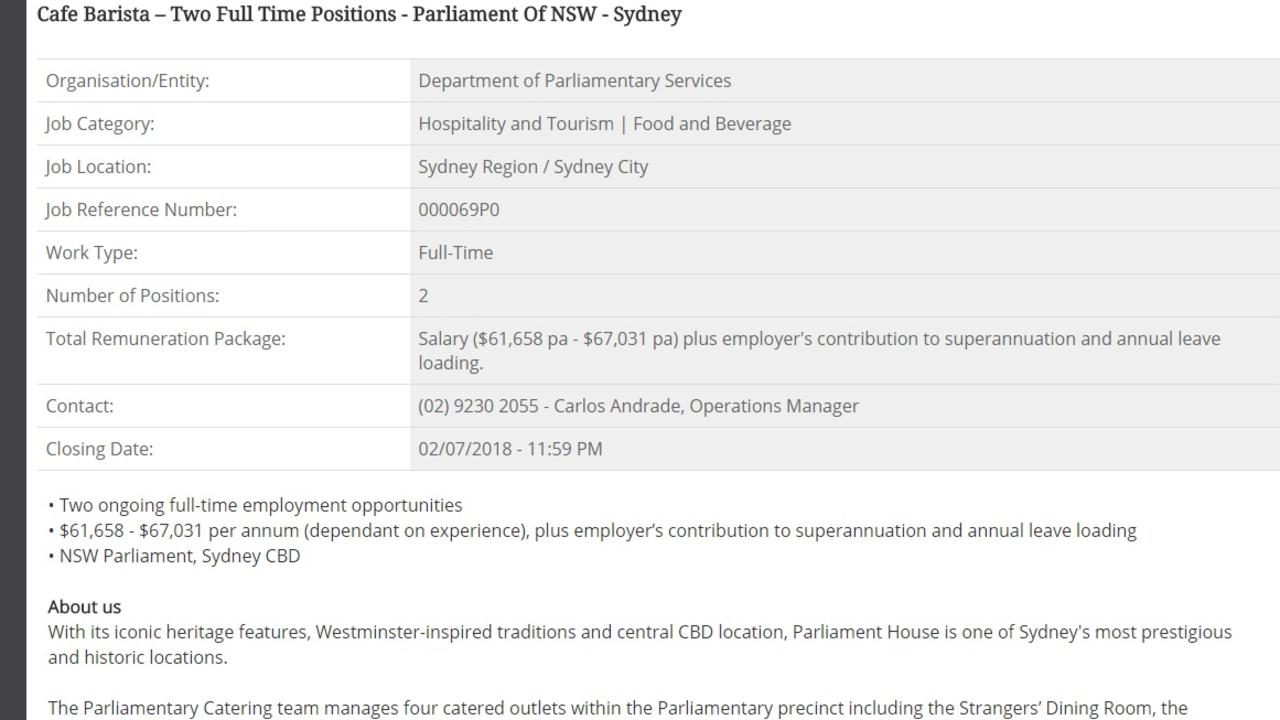Click the Sydney Region / Sydney City location
1280x720 pixels.
click(533, 167)
